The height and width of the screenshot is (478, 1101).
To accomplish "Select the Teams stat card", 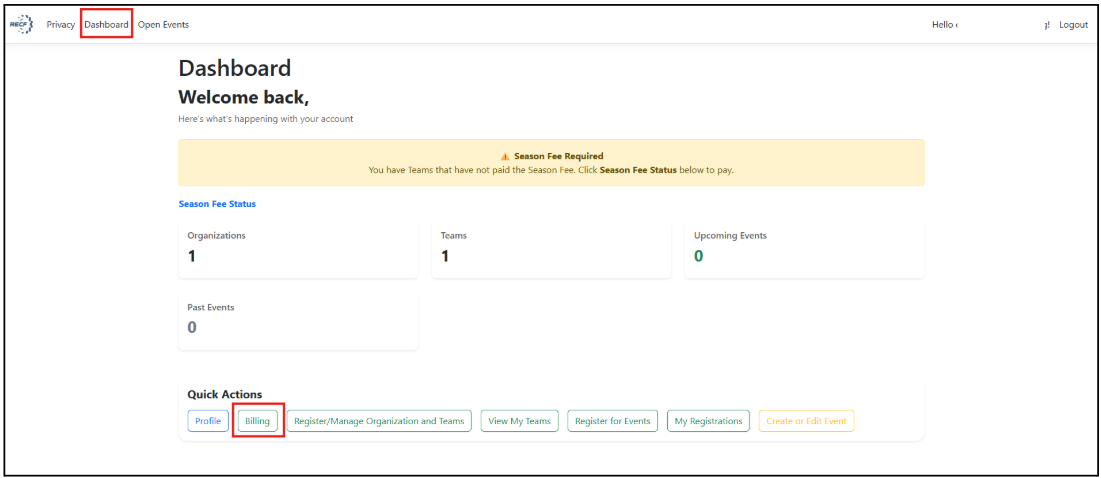I will coord(551,250).
